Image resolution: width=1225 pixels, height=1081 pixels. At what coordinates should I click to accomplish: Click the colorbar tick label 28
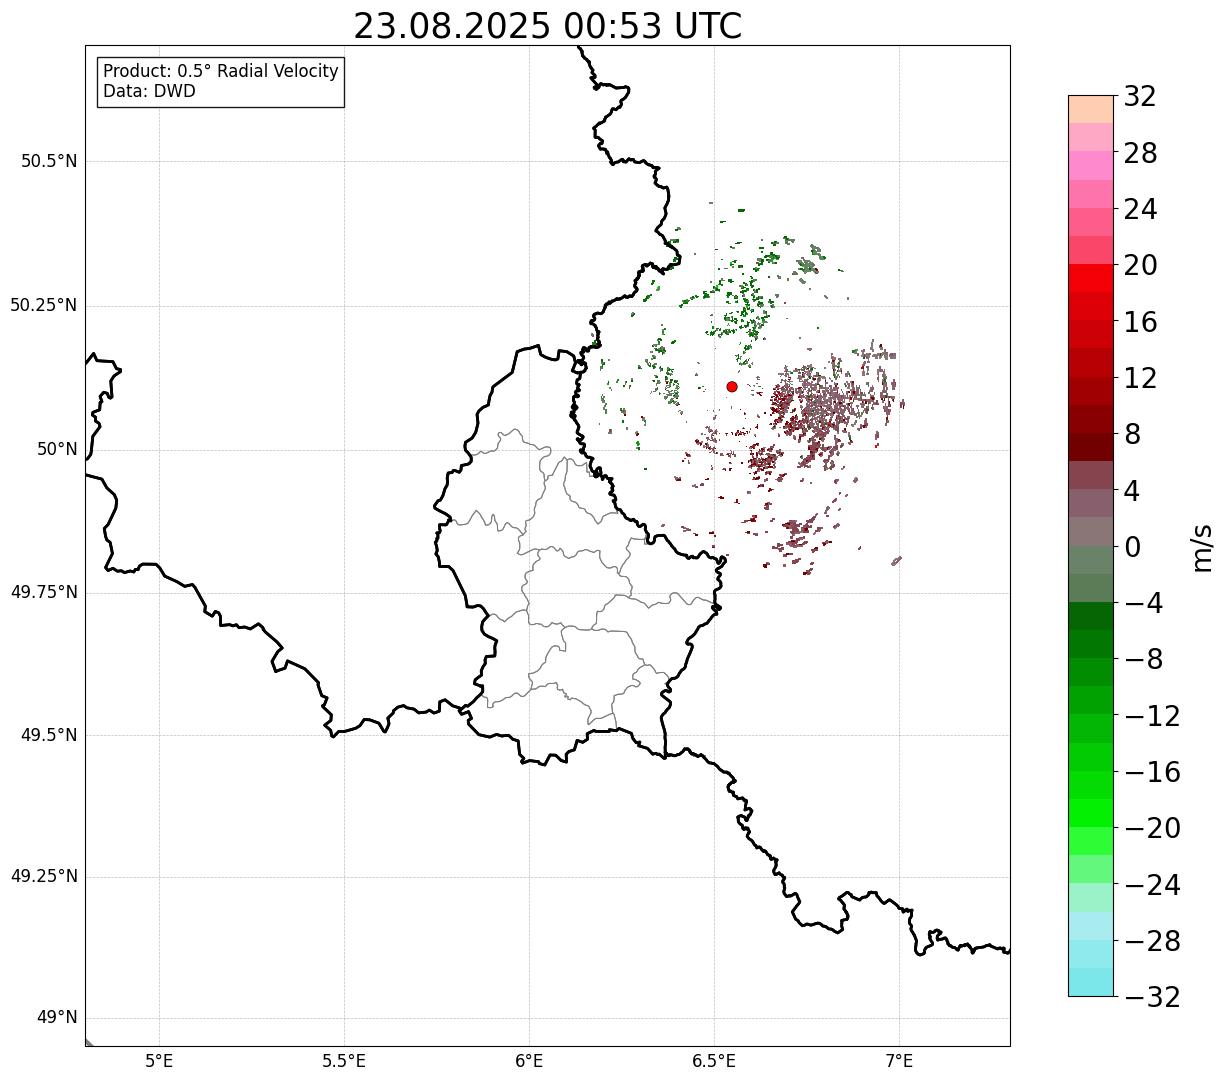(x=1141, y=153)
